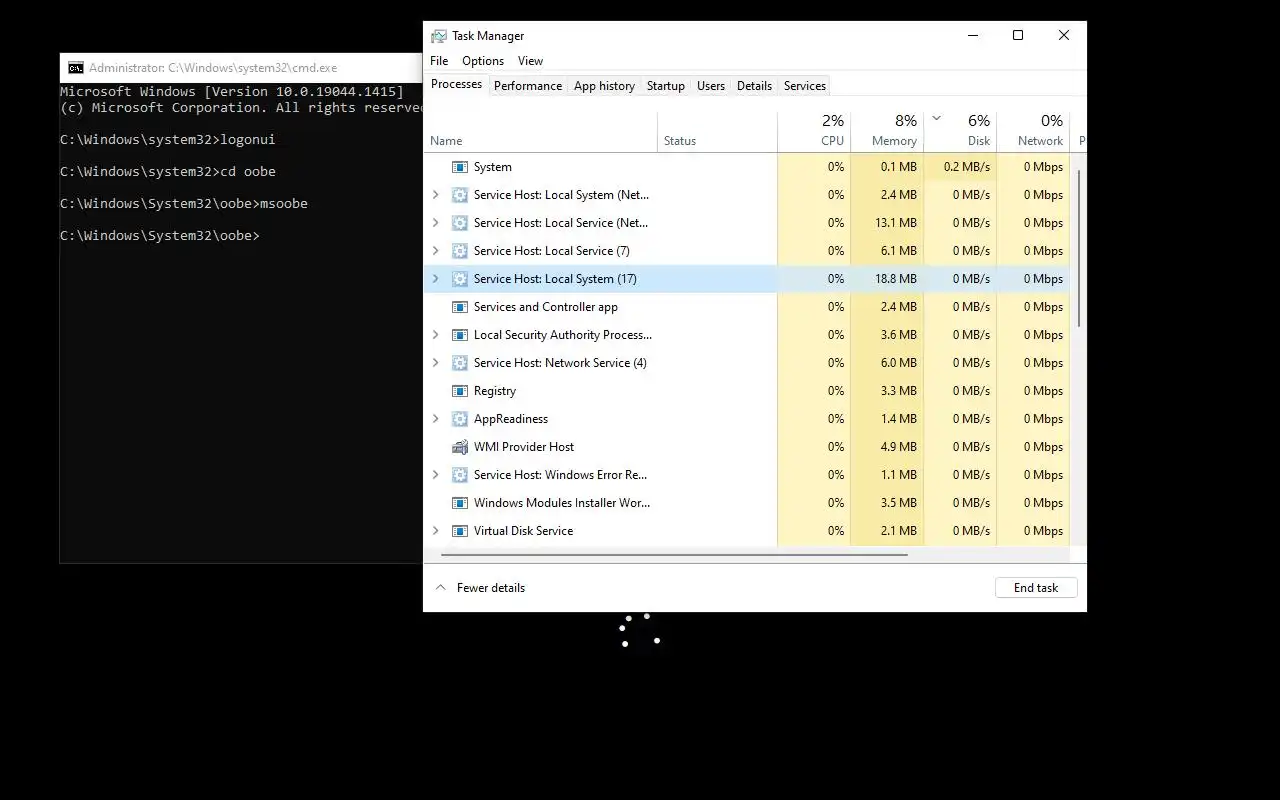Select the Processes tab
The image size is (1280, 800).
(457, 84)
